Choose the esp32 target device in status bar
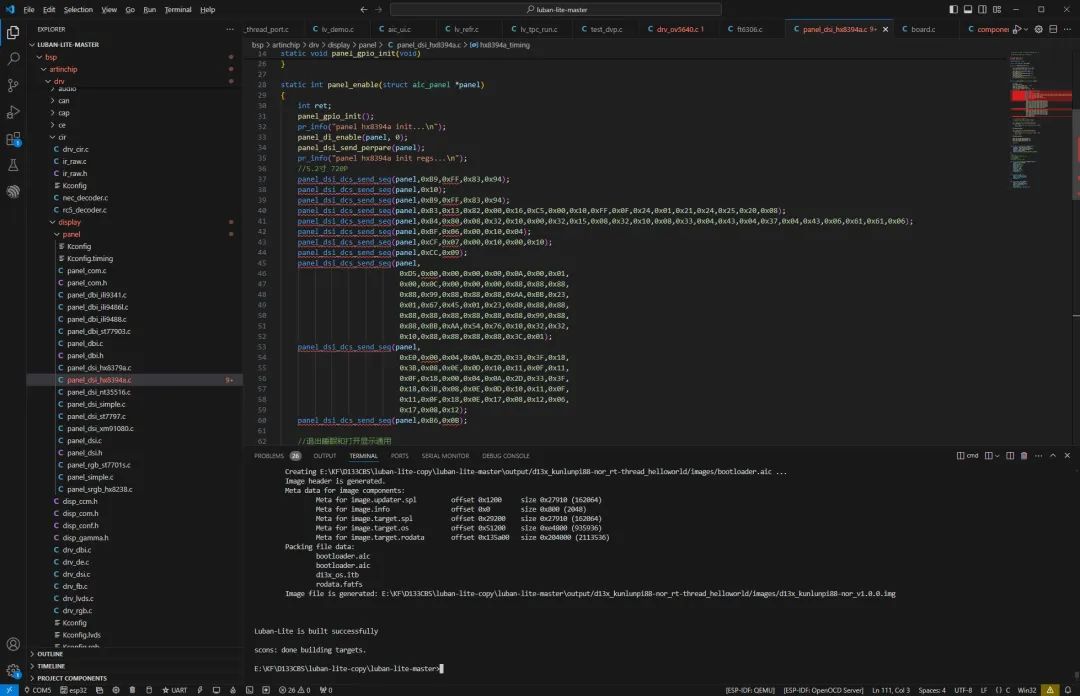 click(73, 690)
